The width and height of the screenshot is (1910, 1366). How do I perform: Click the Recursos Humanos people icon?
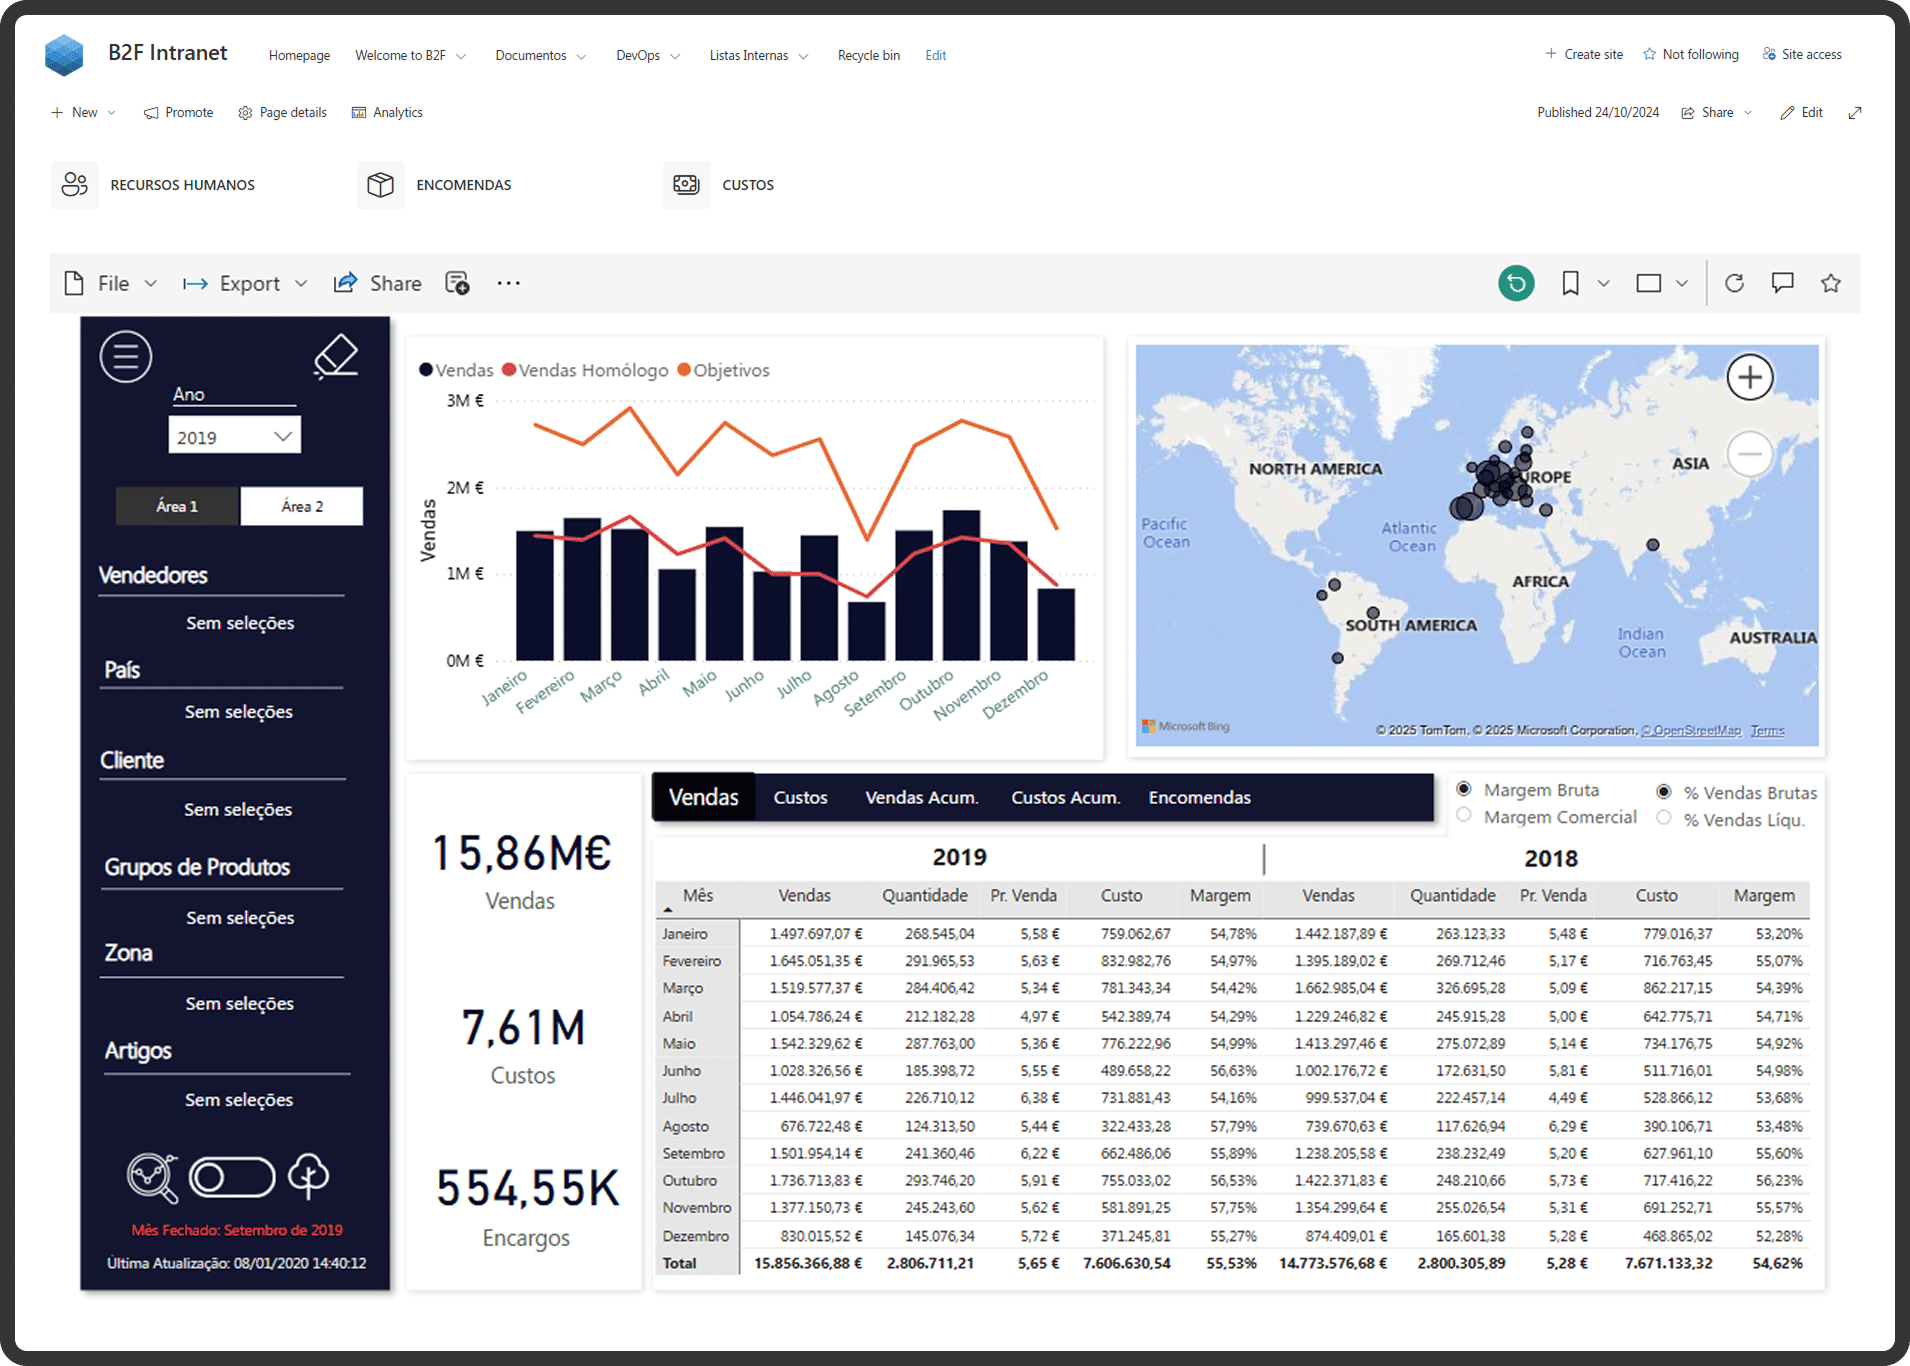[75, 184]
